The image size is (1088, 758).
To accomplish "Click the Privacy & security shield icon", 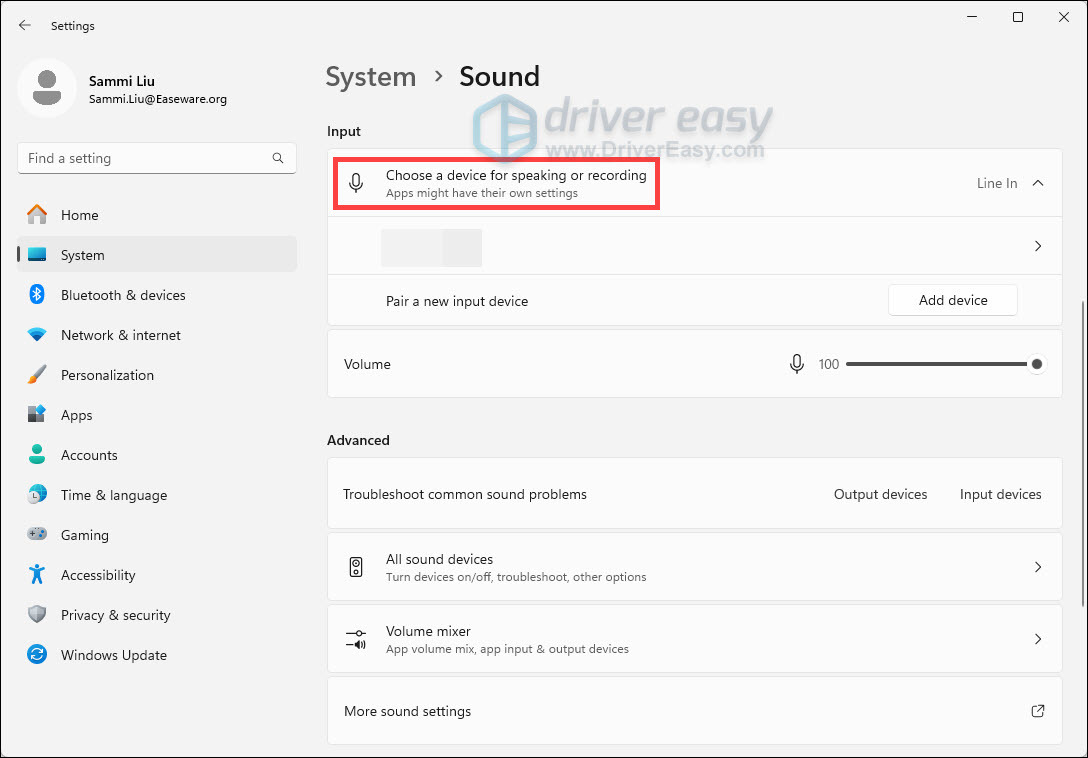I will coord(37,614).
